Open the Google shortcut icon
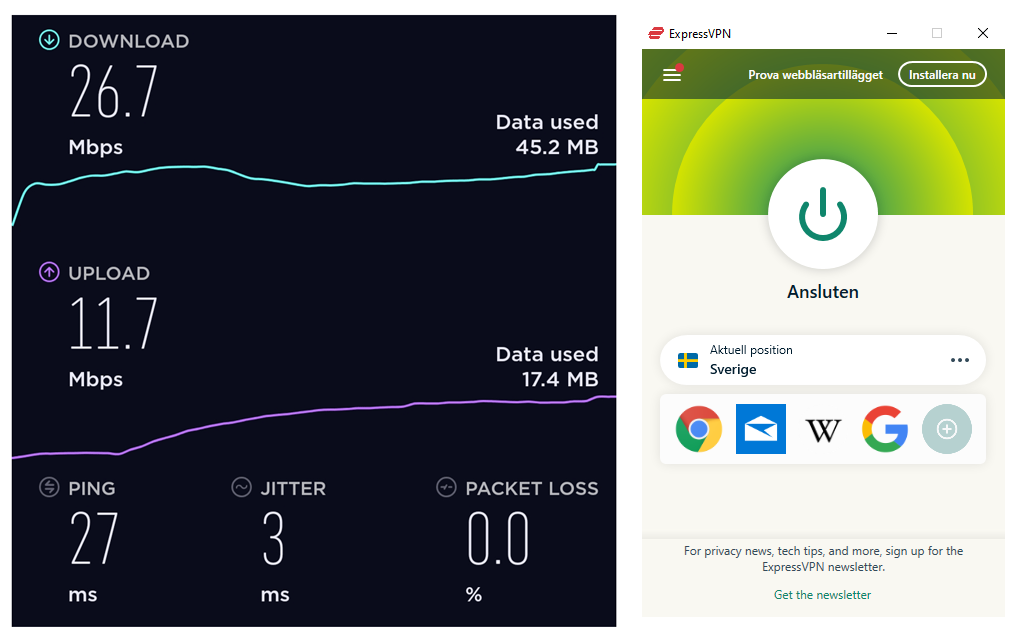 [x=885, y=429]
